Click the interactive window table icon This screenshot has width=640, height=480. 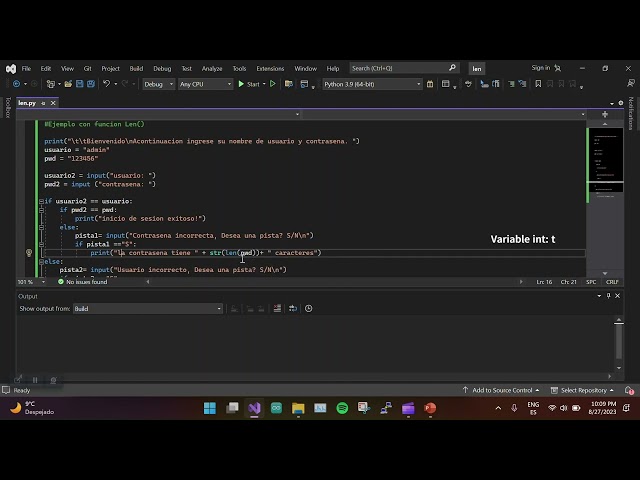click(445, 84)
